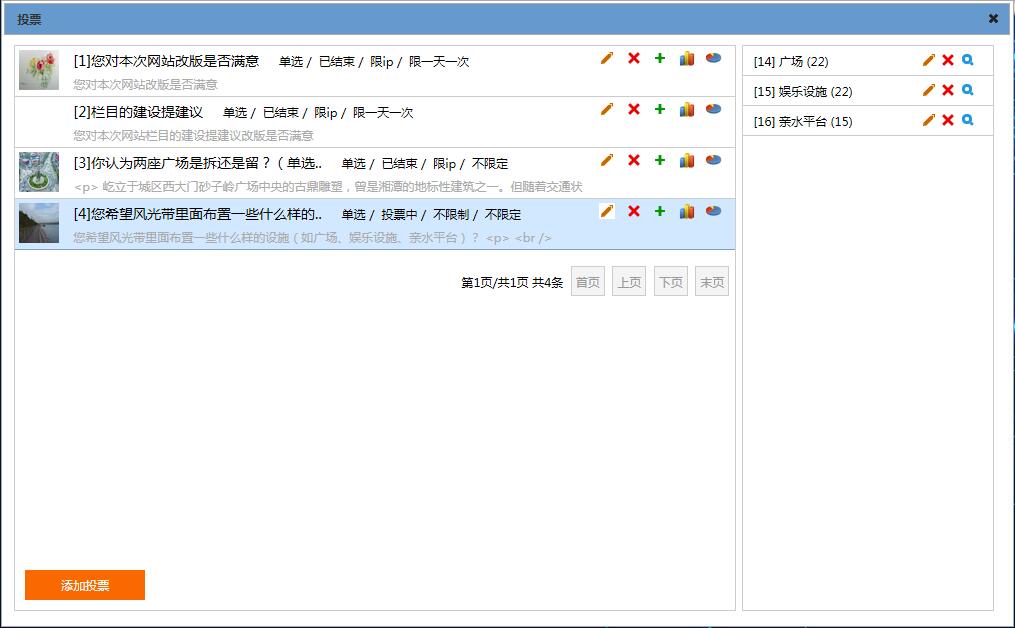The width and height of the screenshot is (1015, 628).
Task: Click the 上页 previous page button
Action: pyautogui.click(x=629, y=282)
